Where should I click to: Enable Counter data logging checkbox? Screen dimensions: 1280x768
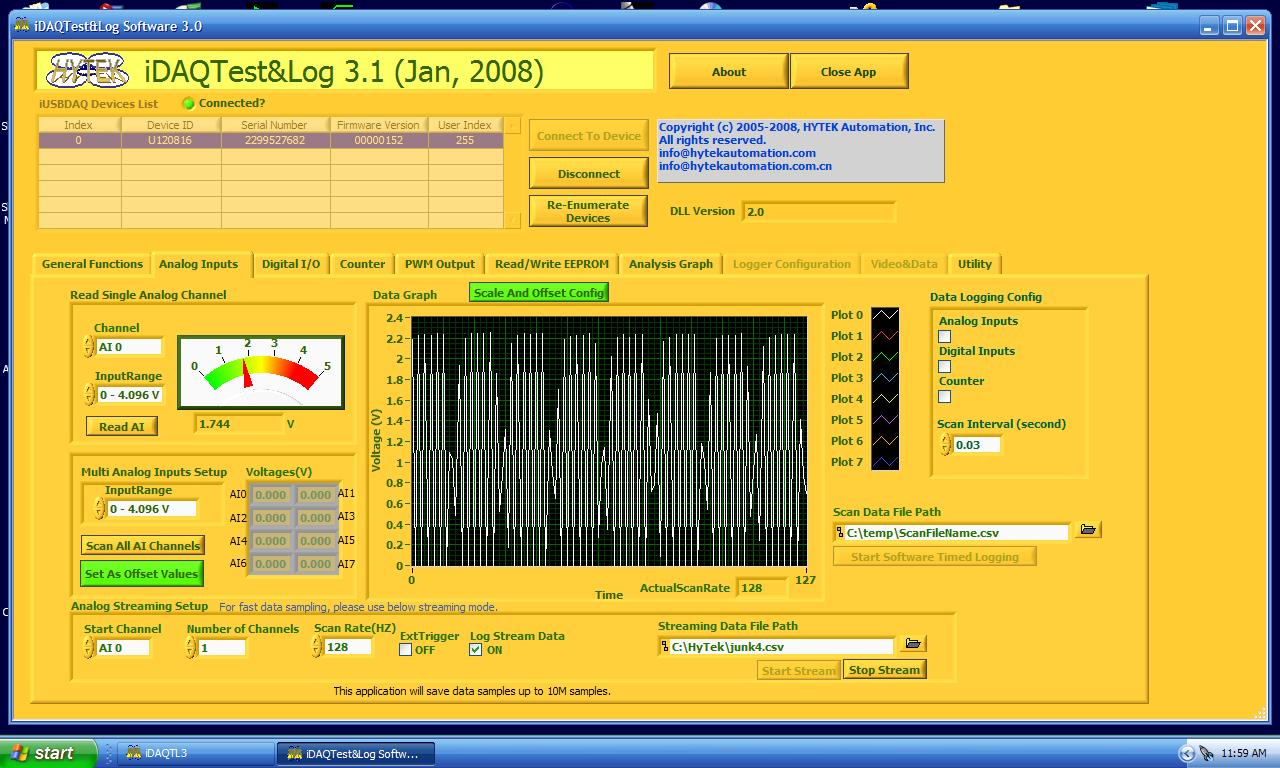tap(944, 397)
